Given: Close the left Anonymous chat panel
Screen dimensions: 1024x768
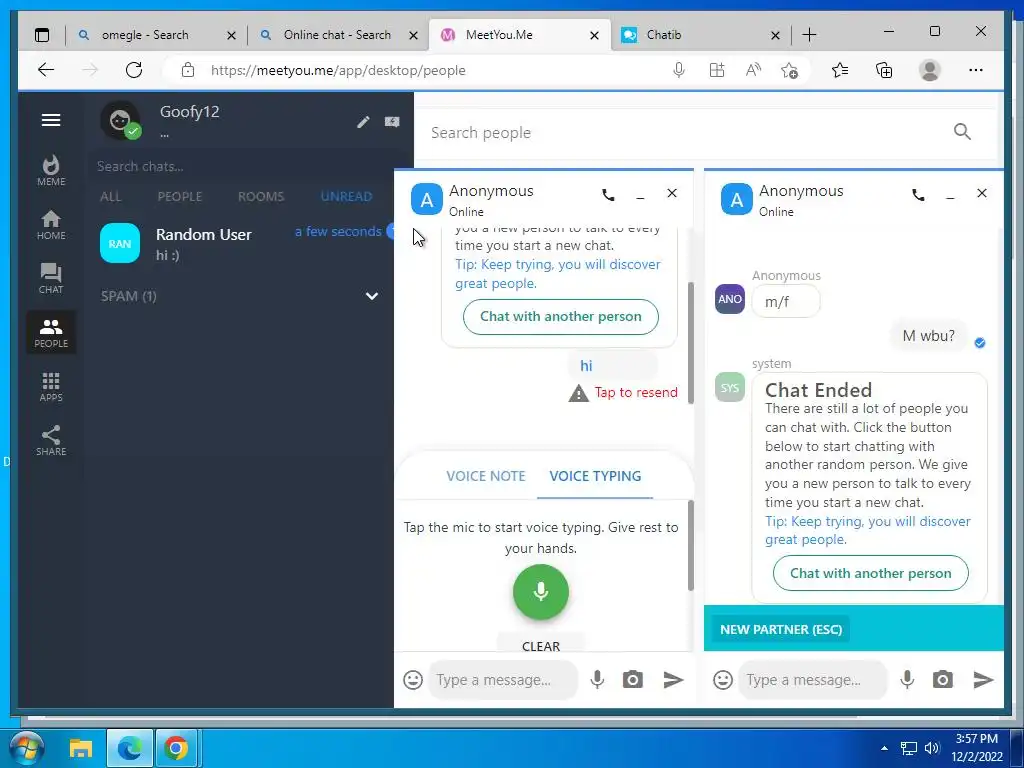Looking at the screenshot, I should (x=672, y=193).
